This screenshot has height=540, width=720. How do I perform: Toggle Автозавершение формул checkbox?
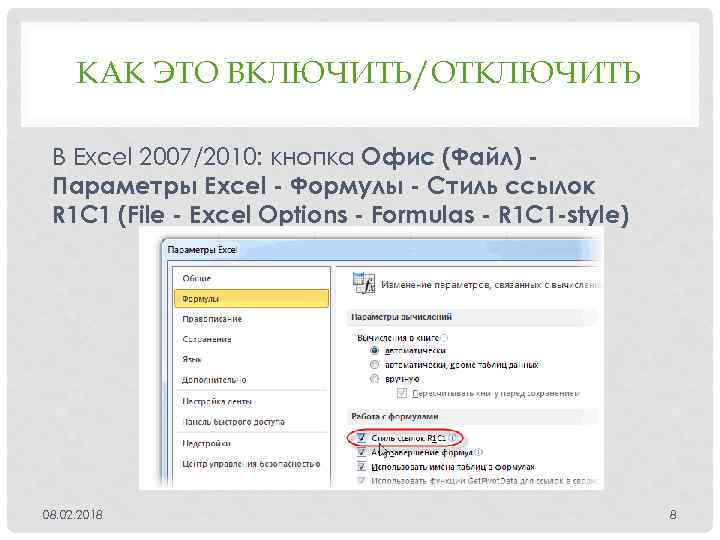(361, 452)
